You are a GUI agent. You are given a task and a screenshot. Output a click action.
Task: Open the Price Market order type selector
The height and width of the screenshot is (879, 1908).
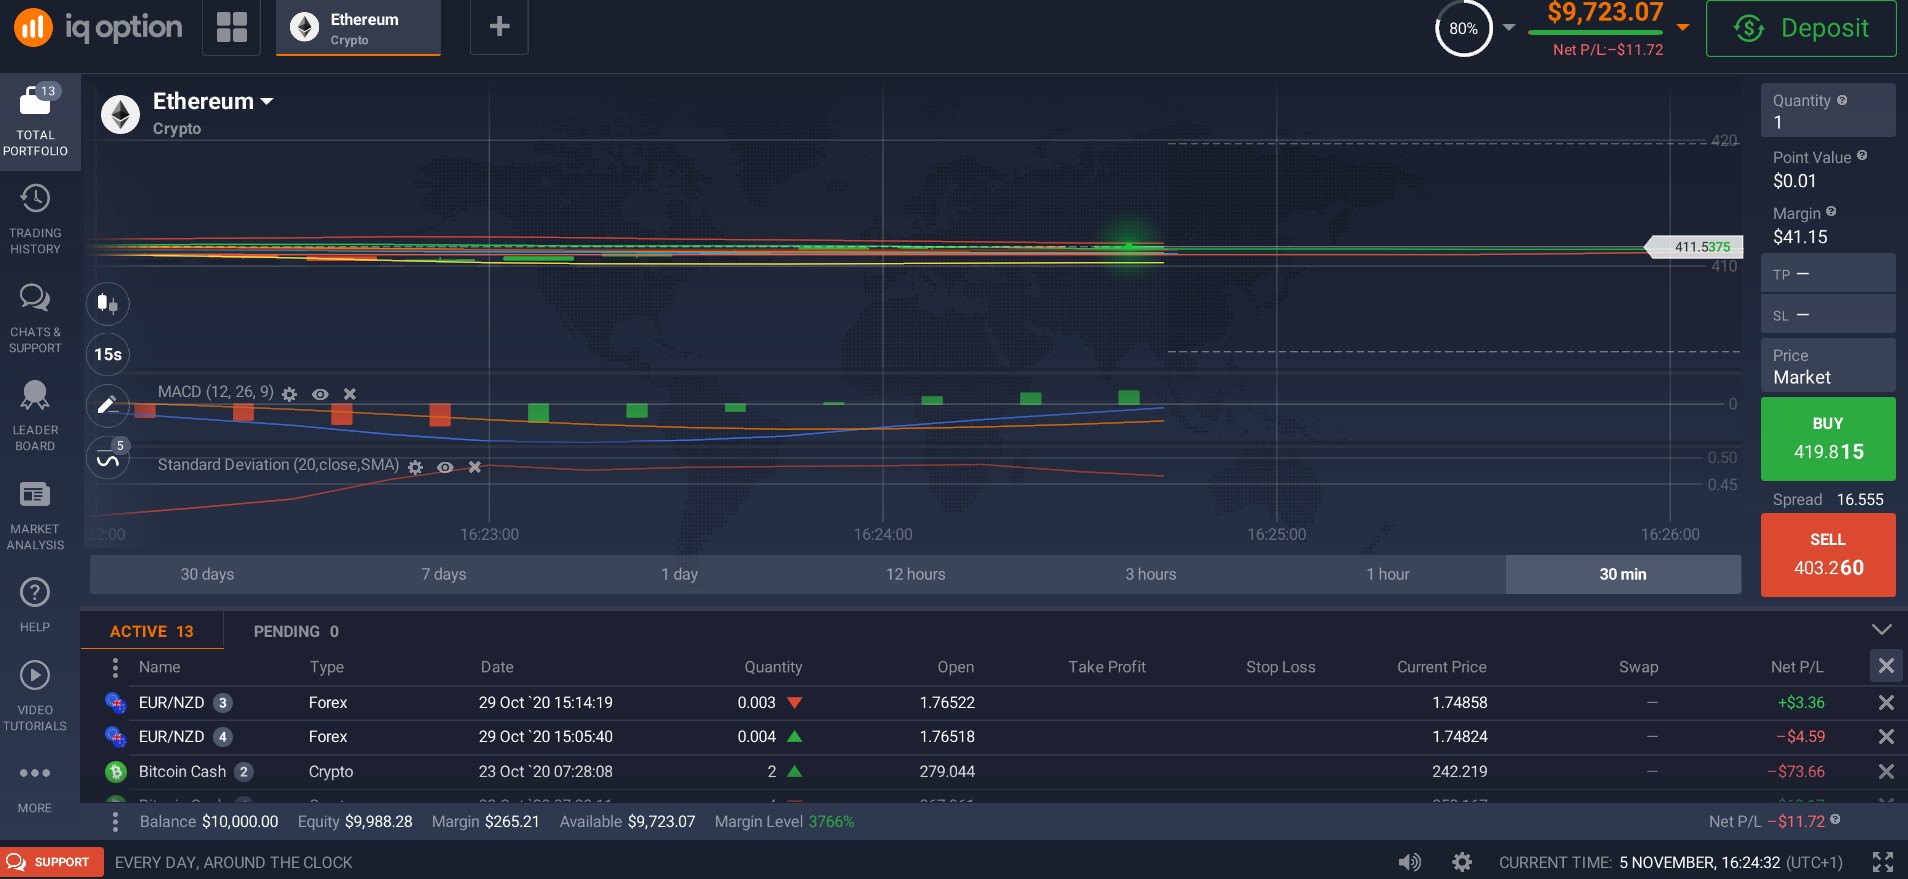[x=1828, y=366]
